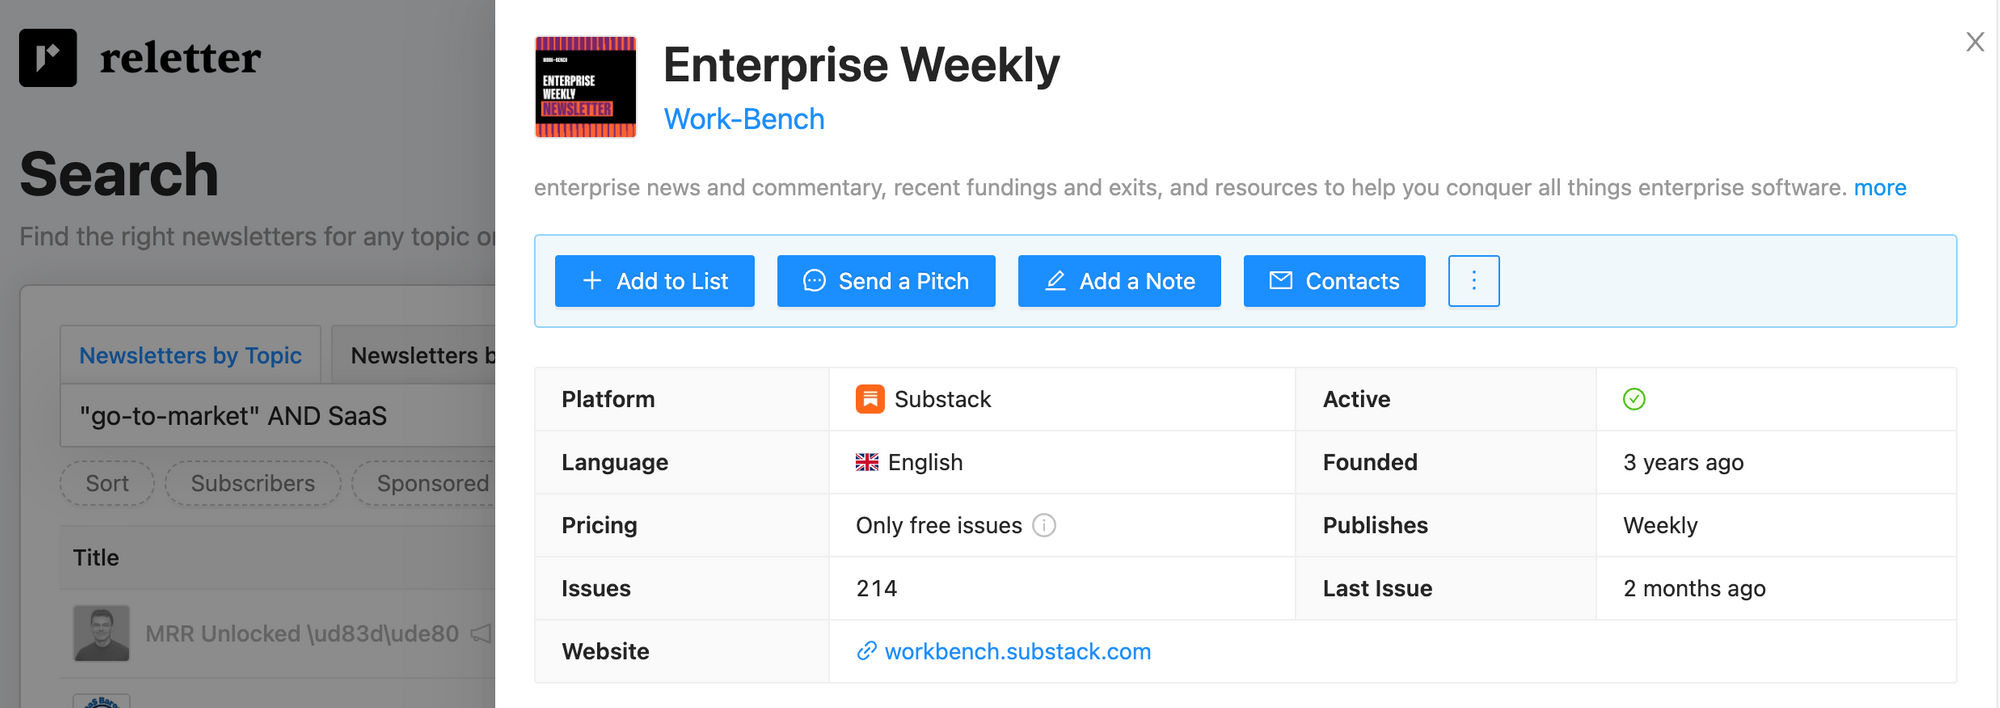The image size is (2000, 708).
Task: Close the Enterprise Weekly detail panel
Action: (x=1974, y=42)
